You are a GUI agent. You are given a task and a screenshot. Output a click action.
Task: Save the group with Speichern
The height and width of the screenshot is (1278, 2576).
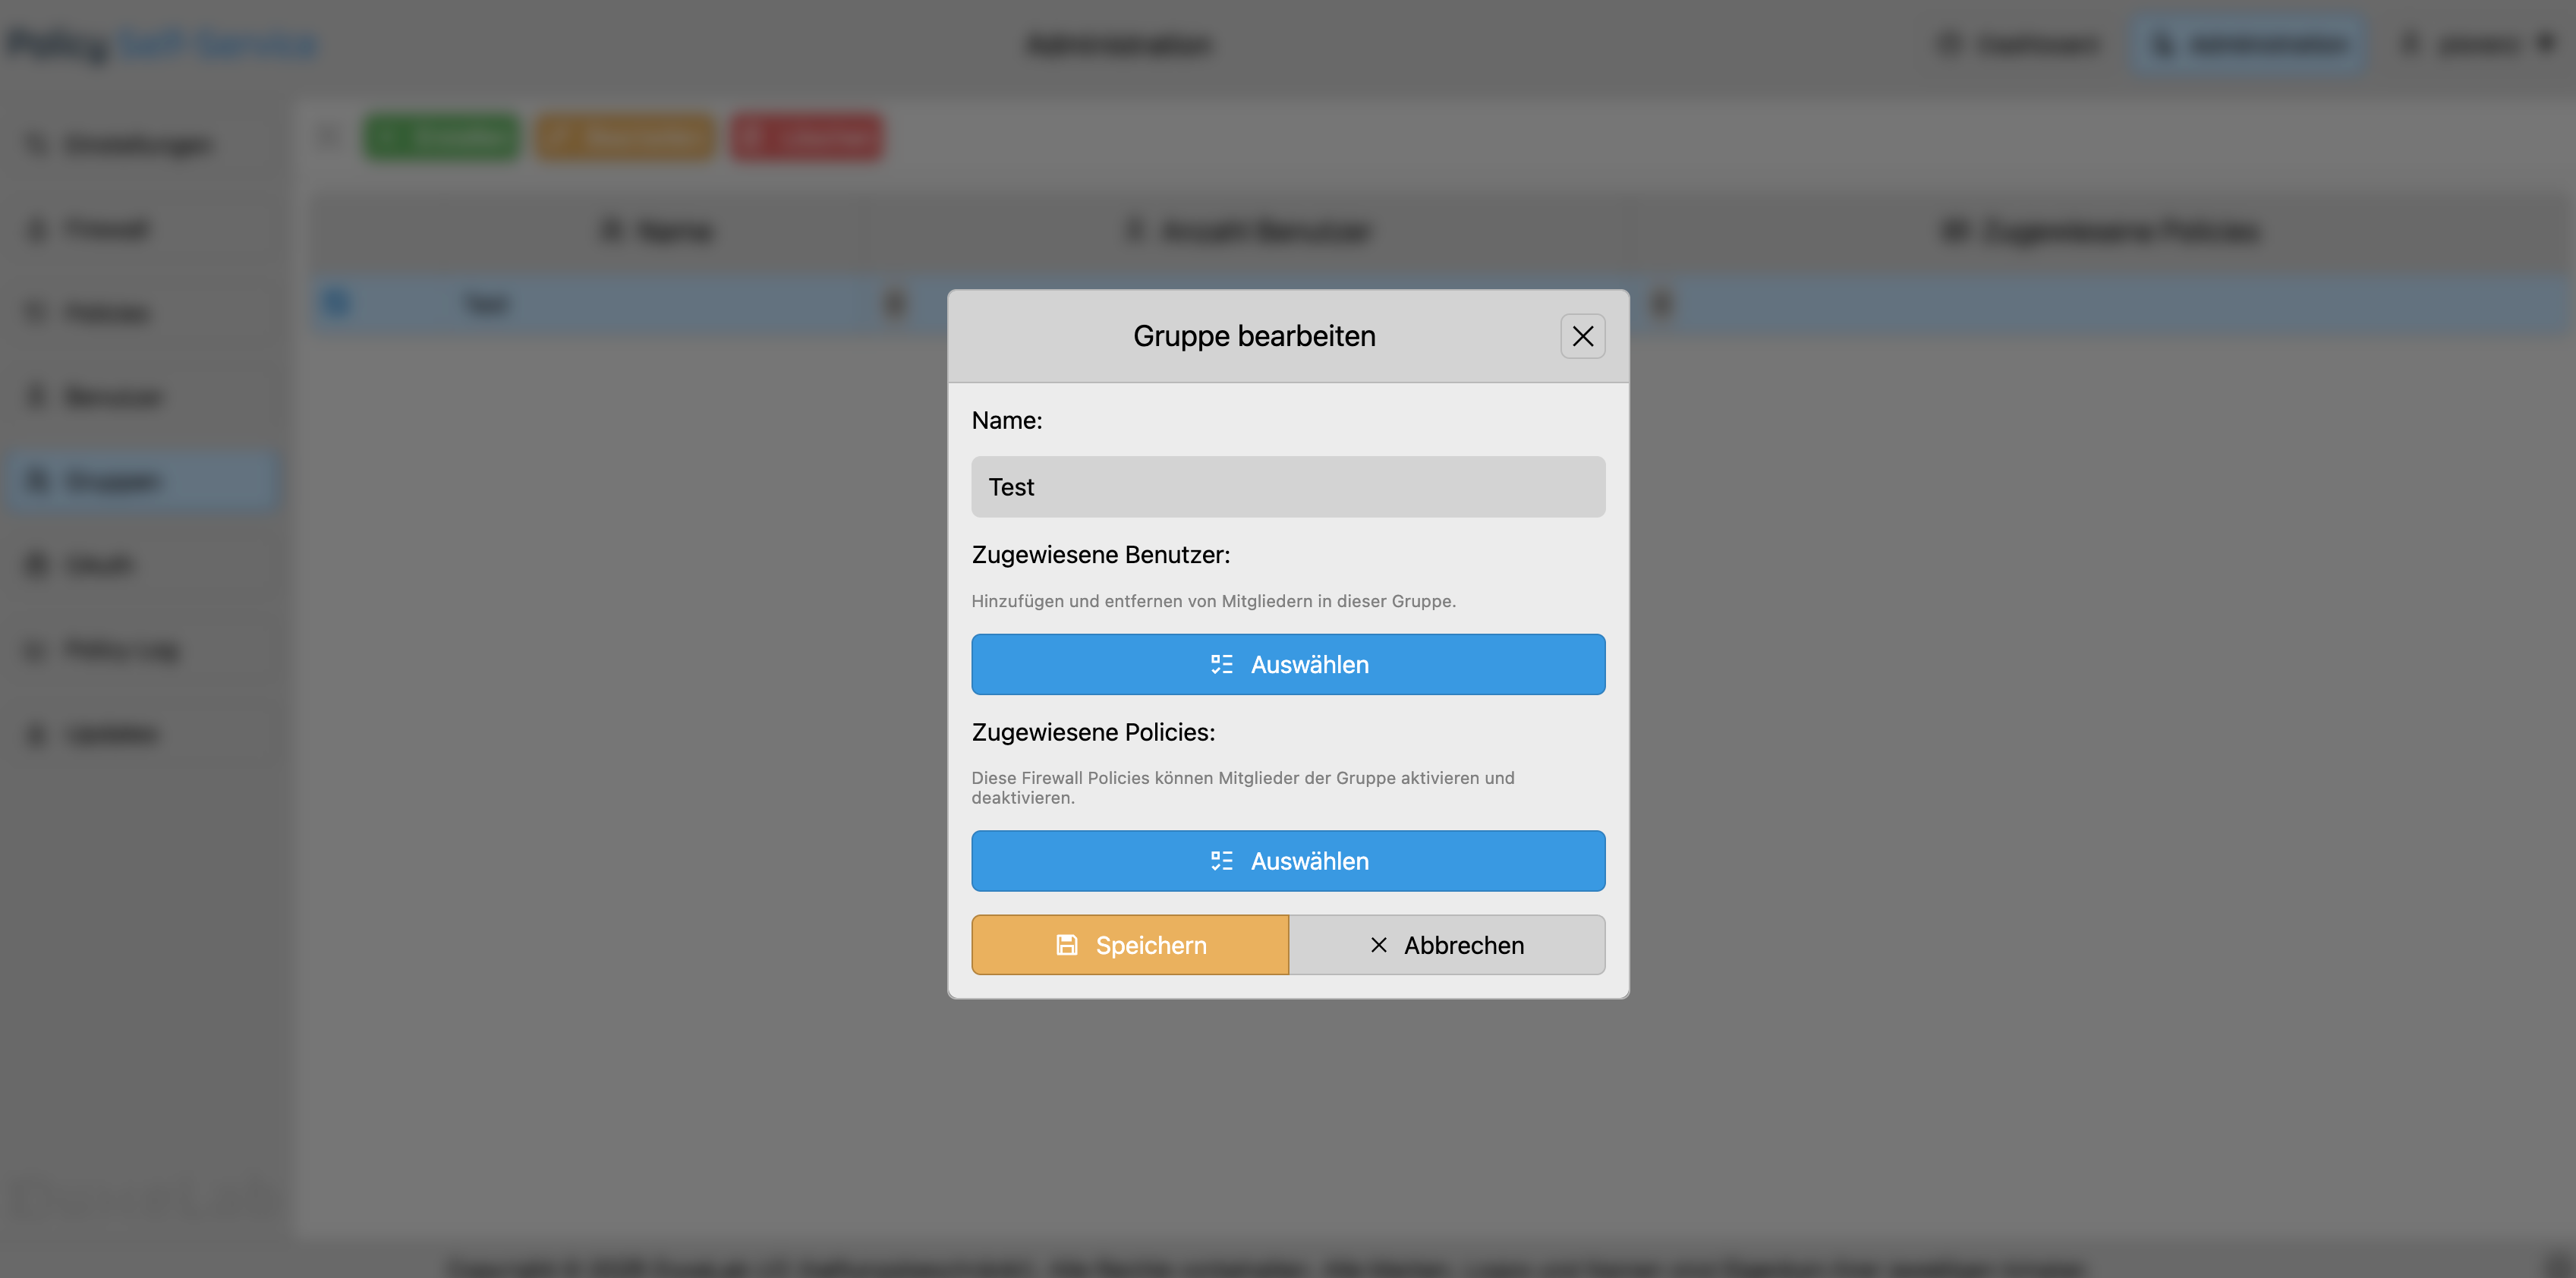[x=1130, y=945]
